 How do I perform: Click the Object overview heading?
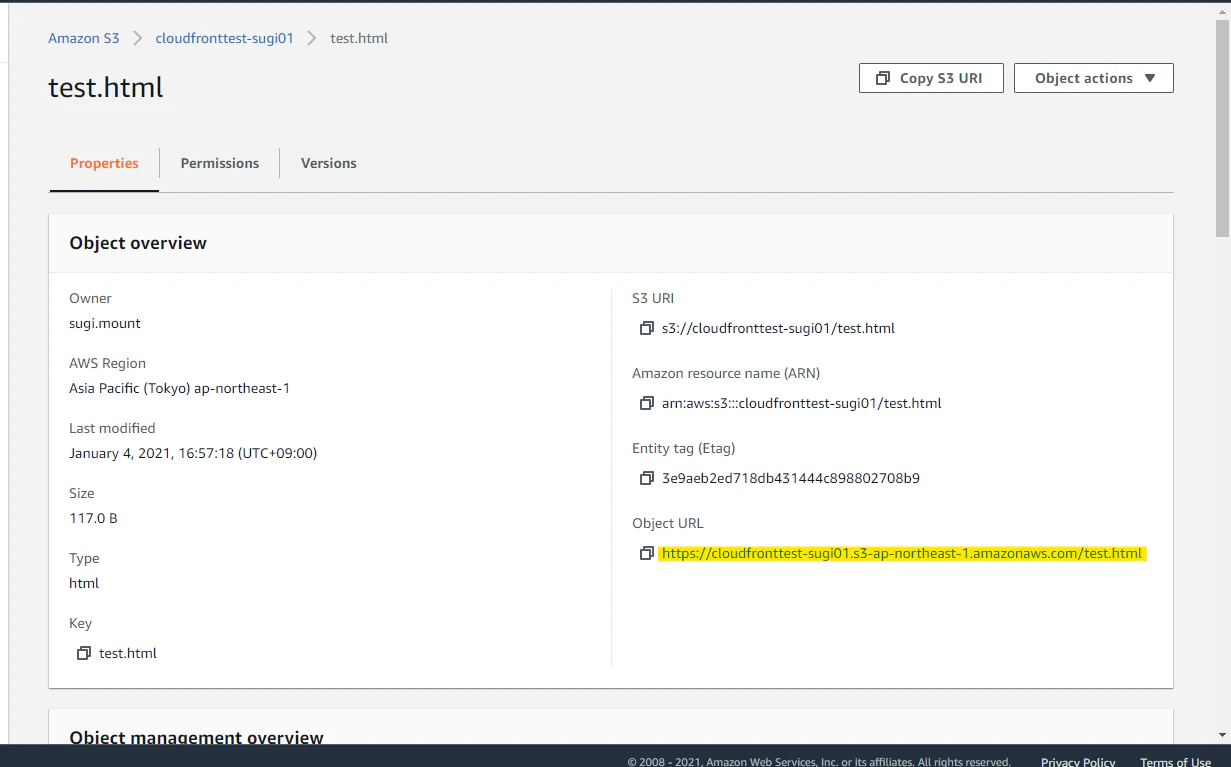(x=138, y=243)
